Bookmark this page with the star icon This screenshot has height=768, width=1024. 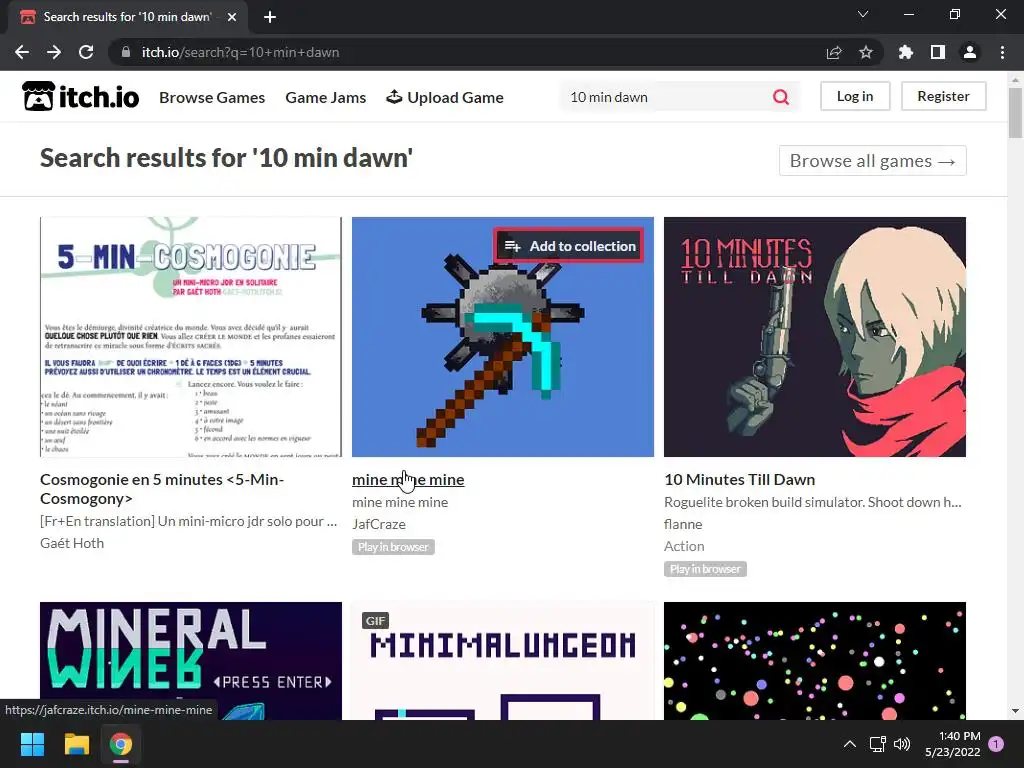click(866, 52)
